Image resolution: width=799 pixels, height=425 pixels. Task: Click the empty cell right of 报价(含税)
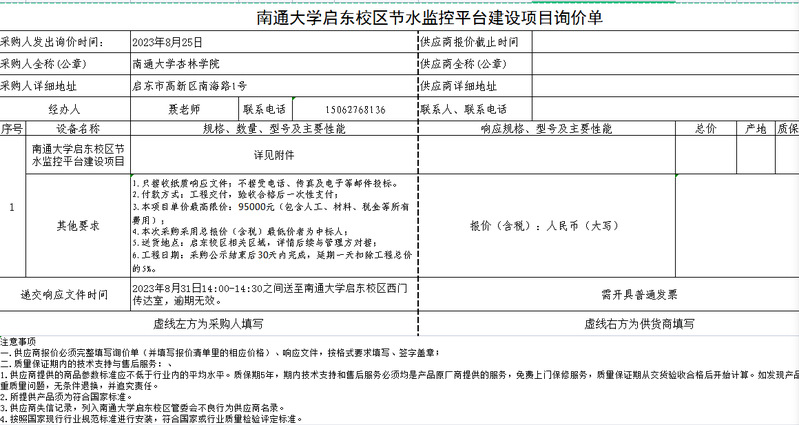[737, 226]
